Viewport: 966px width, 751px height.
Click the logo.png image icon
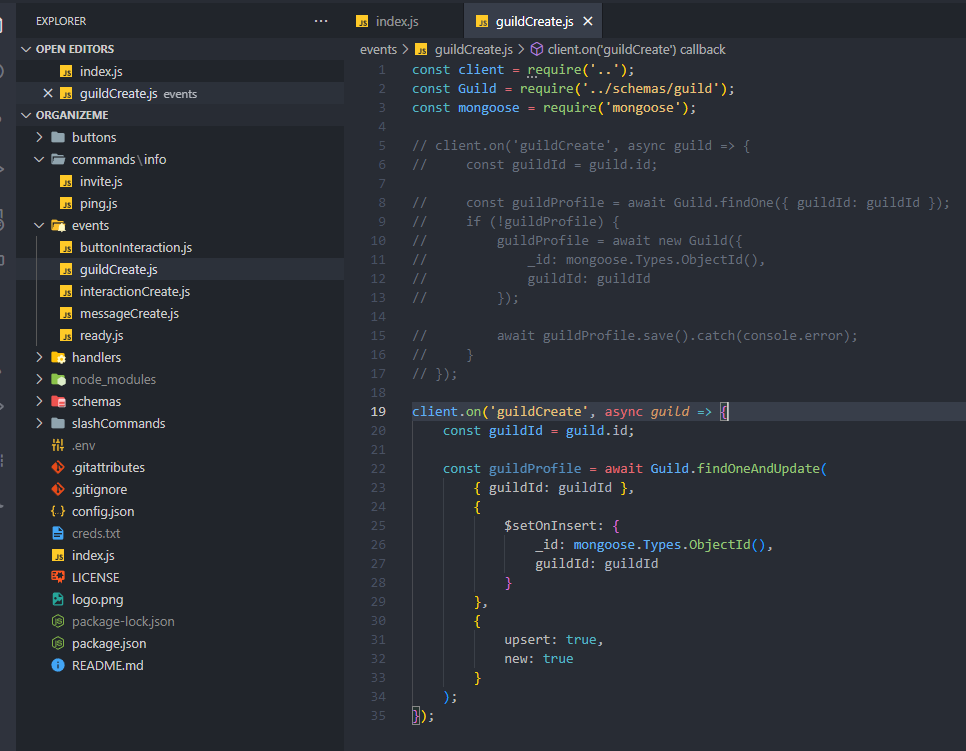tap(58, 600)
